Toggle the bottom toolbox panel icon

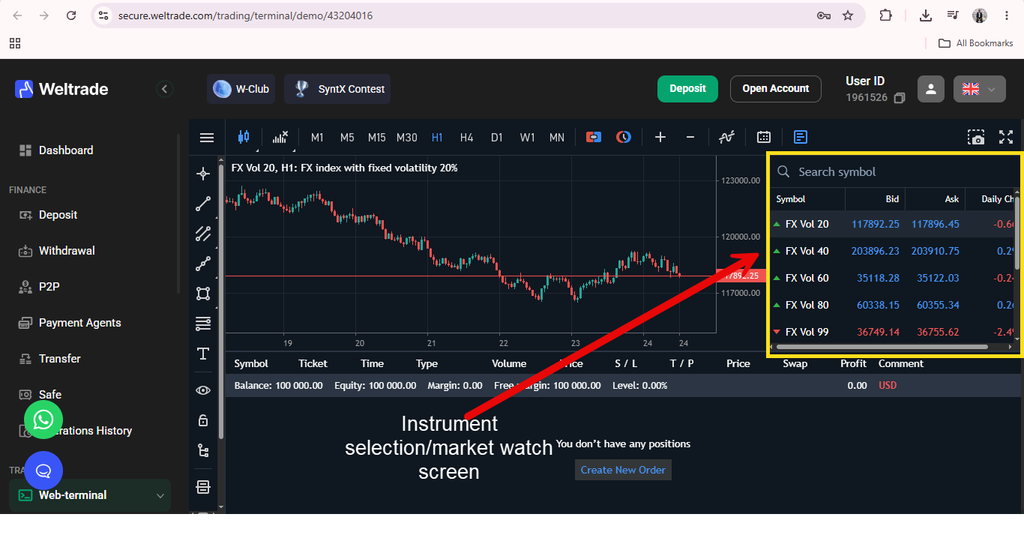[x=203, y=487]
